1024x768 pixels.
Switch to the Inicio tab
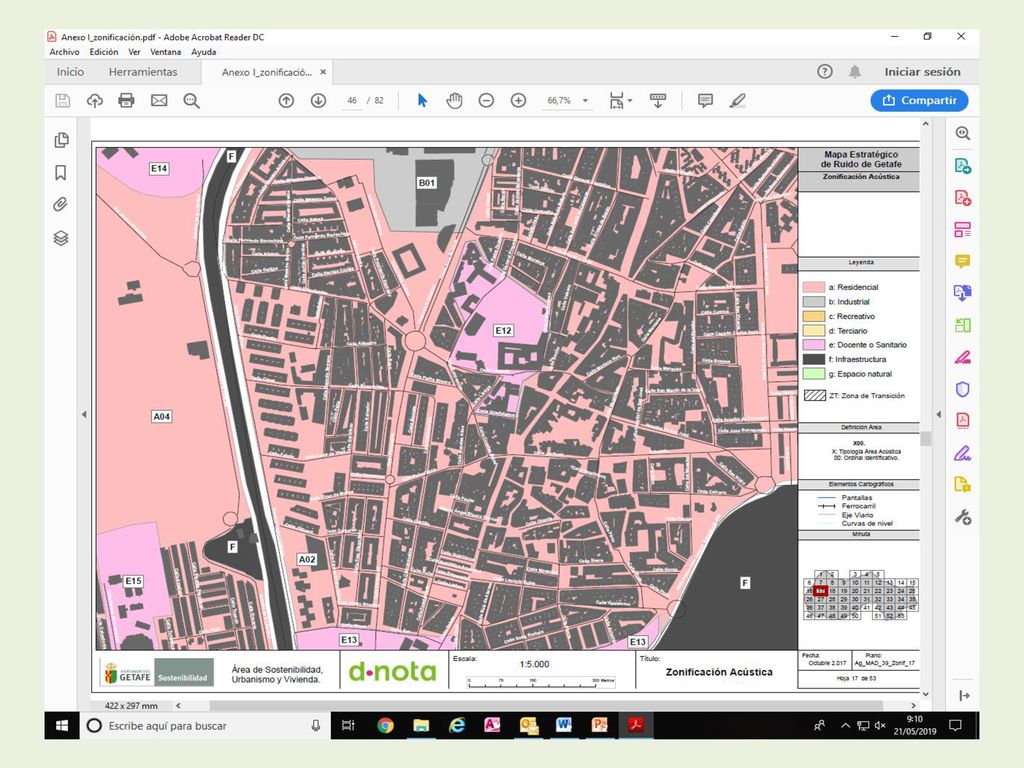click(70, 72)
